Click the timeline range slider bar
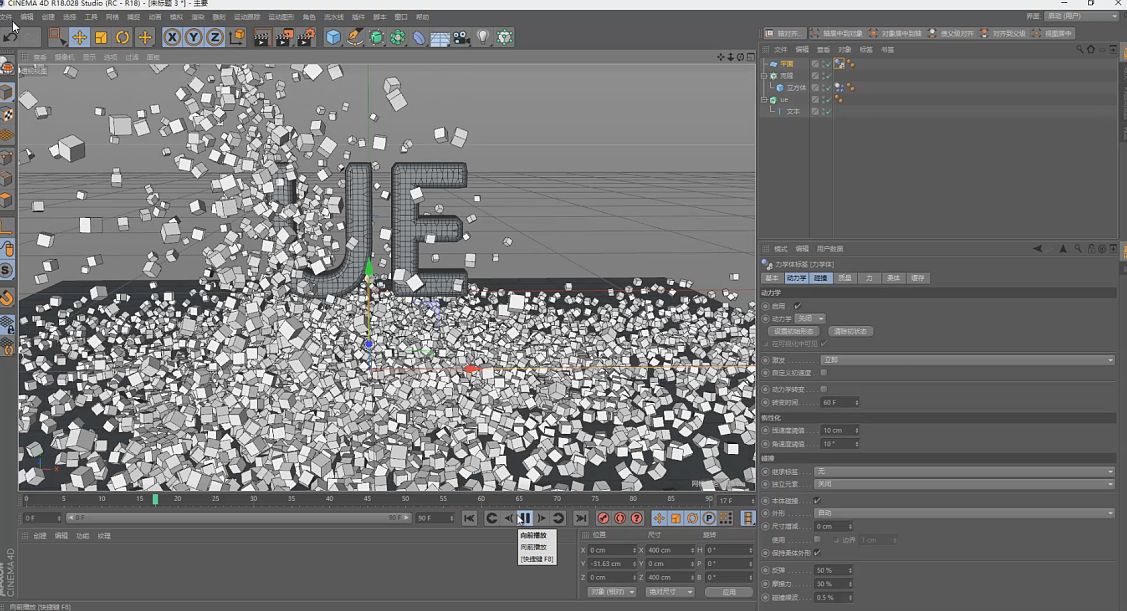The image size is (1127, 611). click(x=239, y=518)
